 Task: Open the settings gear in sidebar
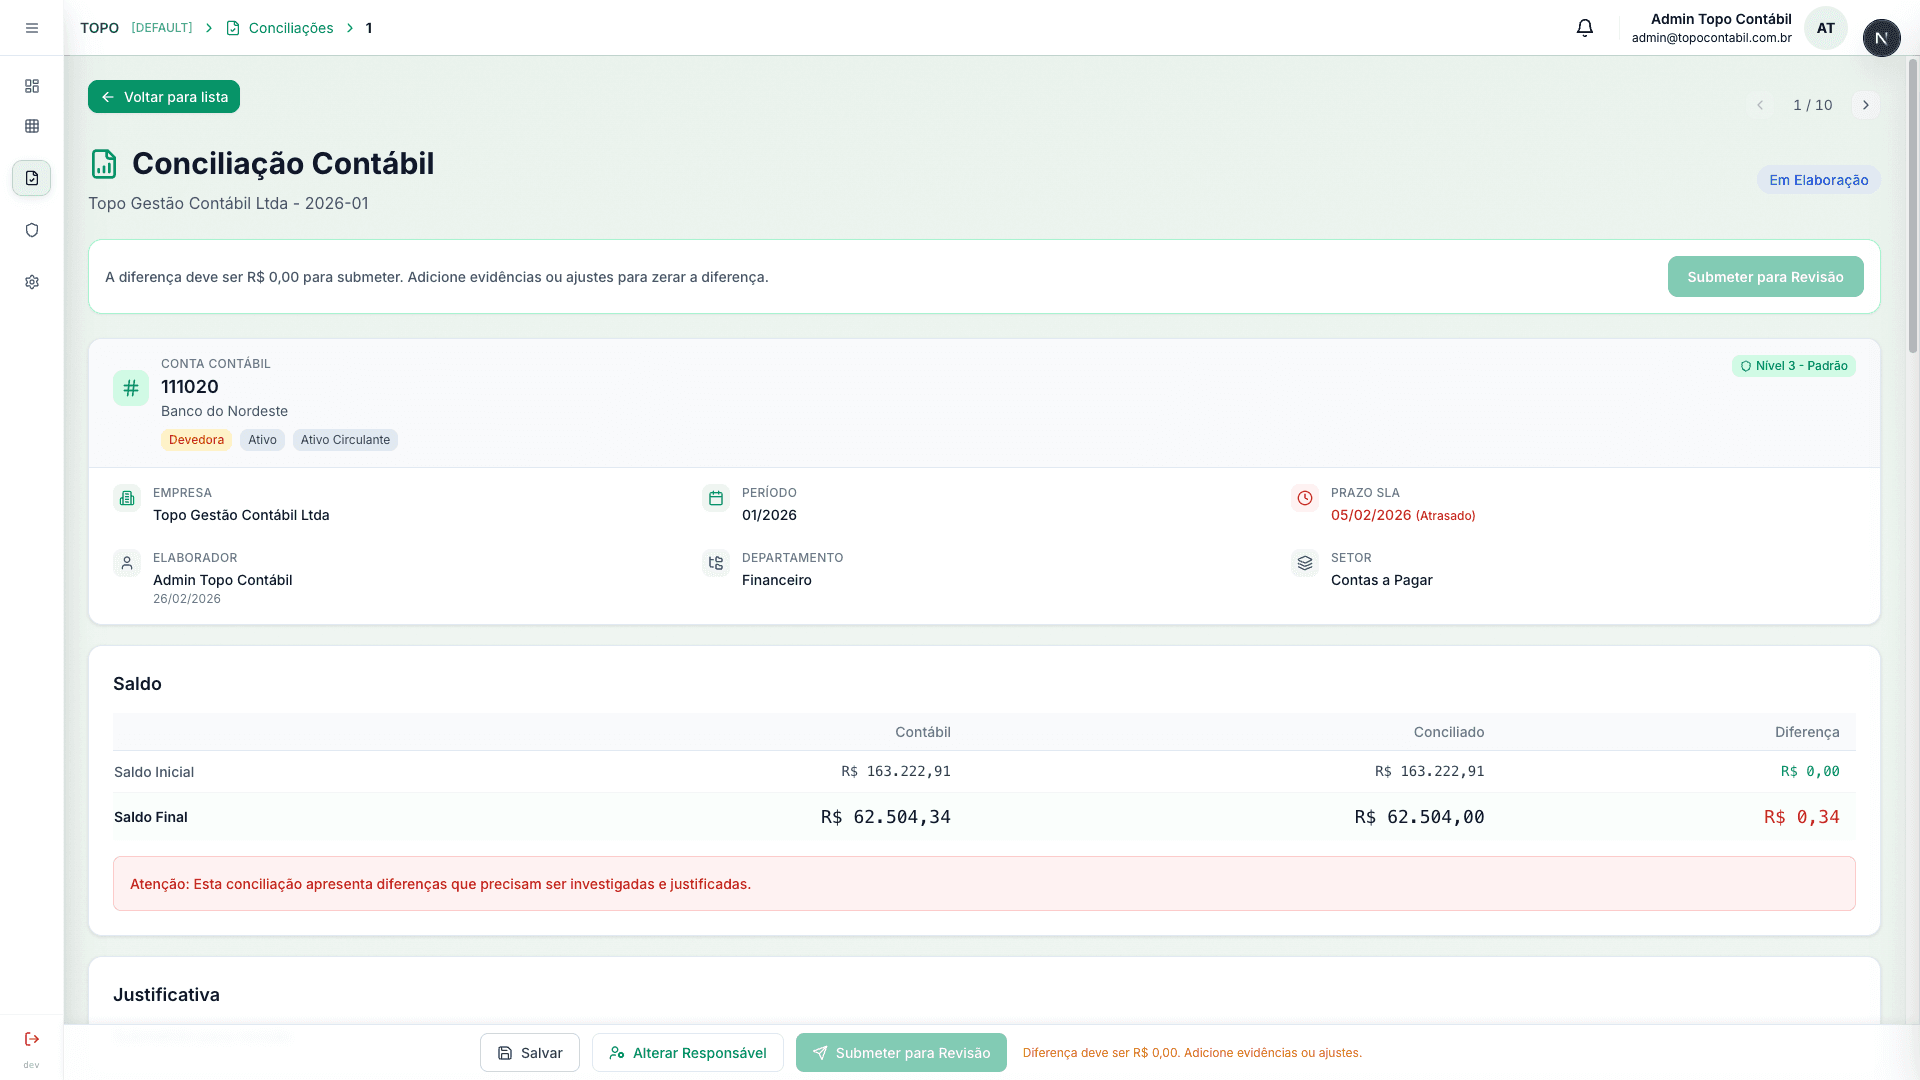click(x=32, y=282)
